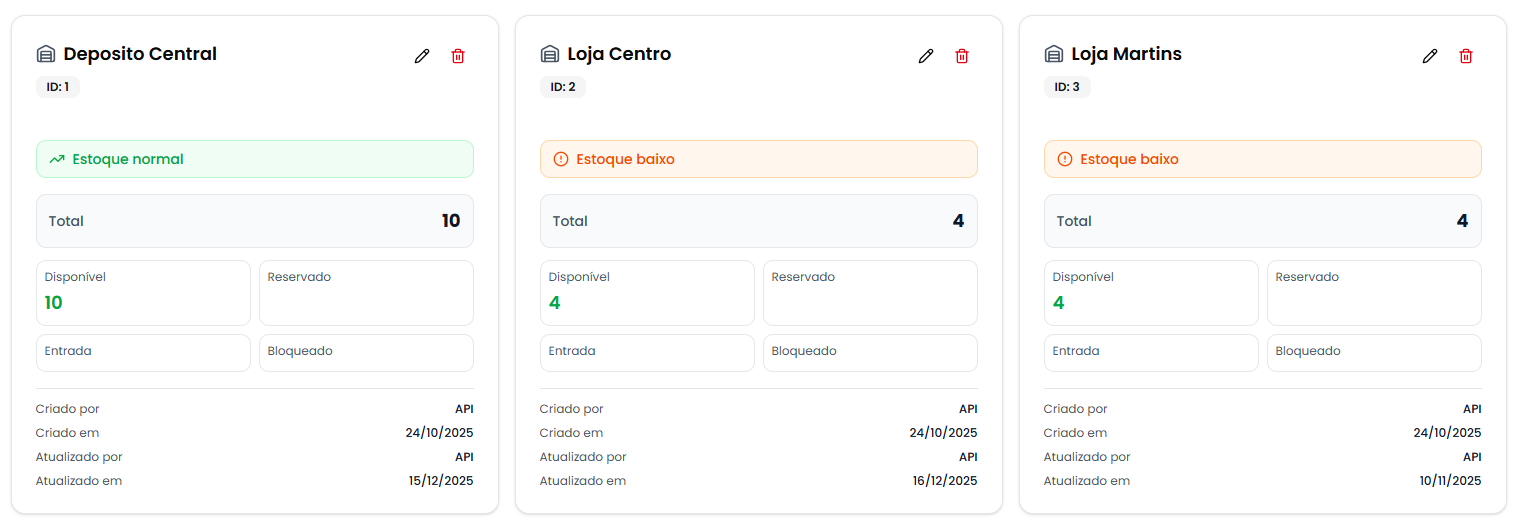This screenshot has height=520, width=1532.
Task: Delete the Deposito Central warehouse
Action: 458,56
